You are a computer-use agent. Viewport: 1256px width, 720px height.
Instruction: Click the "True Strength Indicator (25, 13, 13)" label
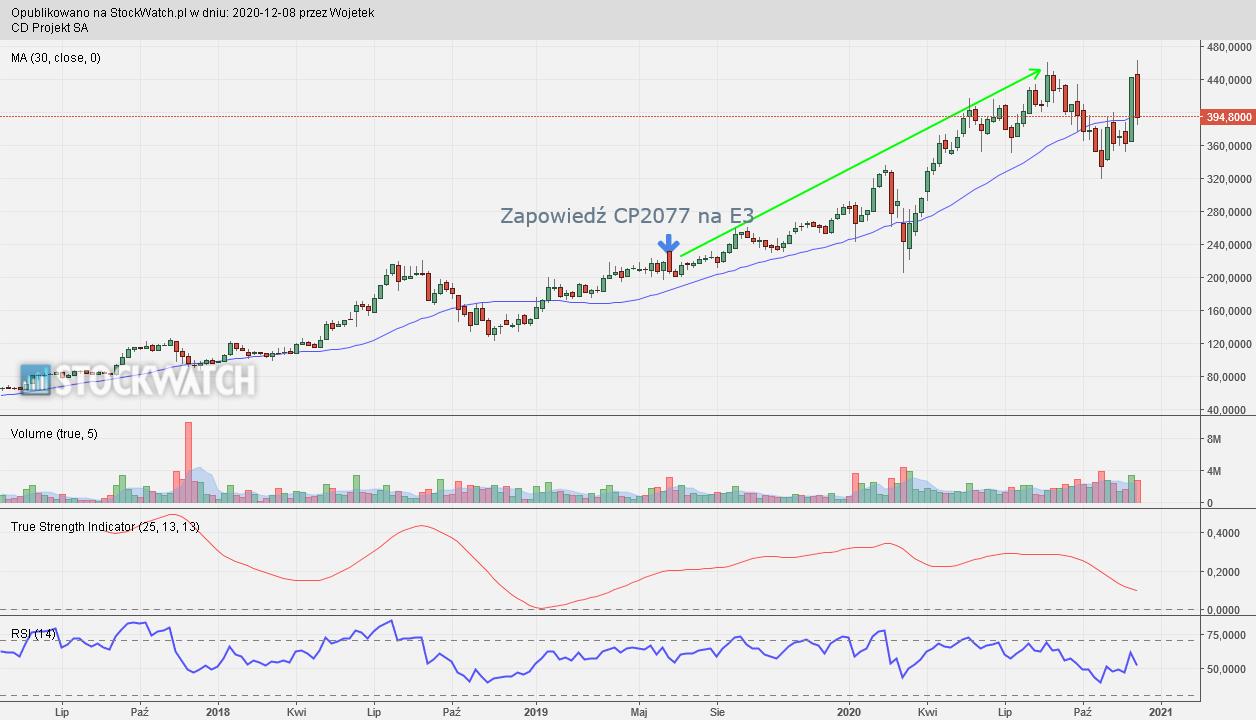(x=105, y=526)
